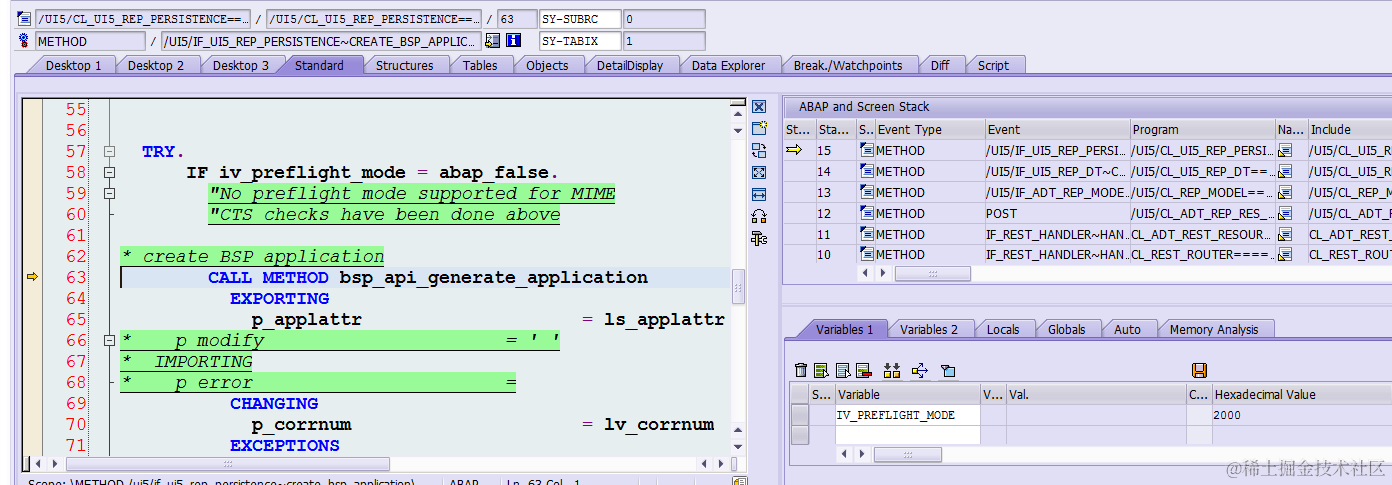1392x485 pixels.
Task: Click the trash delete icon in Variables toolbar
Action: point(801,370)
